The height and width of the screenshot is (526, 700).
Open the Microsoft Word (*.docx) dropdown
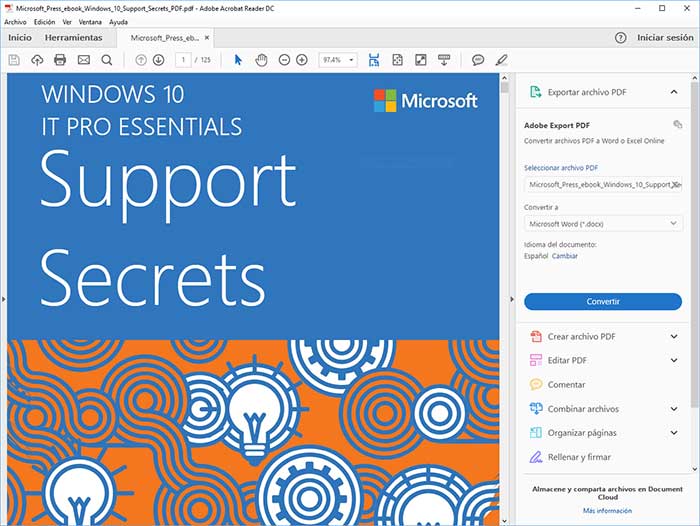603,223
